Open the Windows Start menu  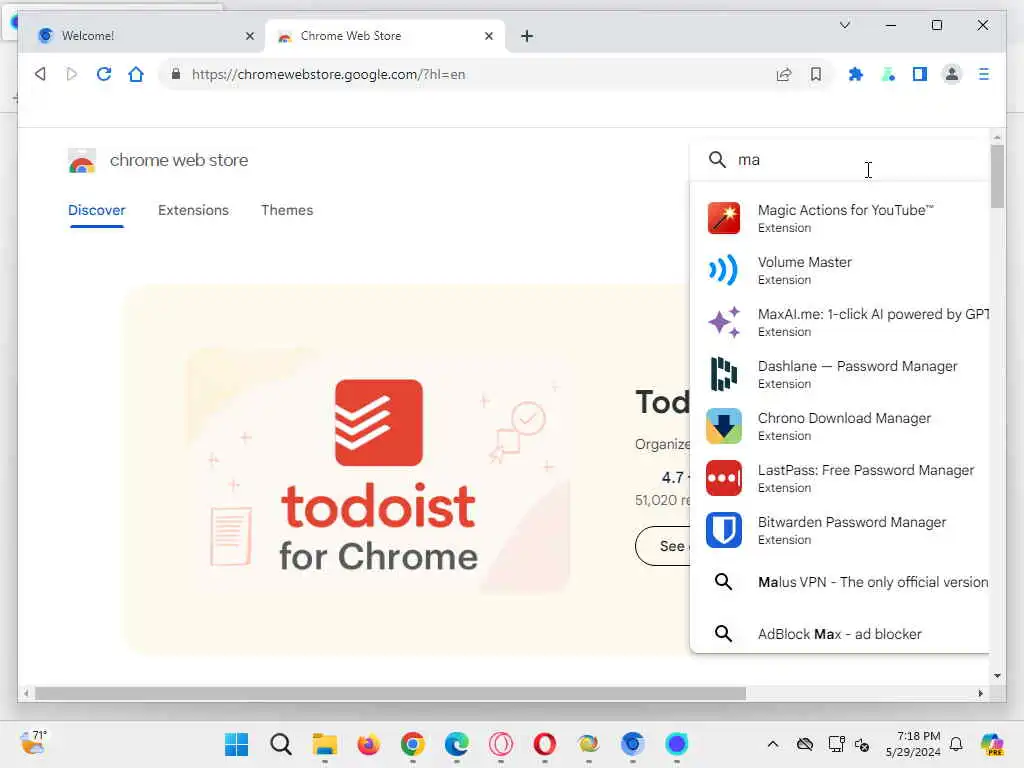tap(236, 744)
